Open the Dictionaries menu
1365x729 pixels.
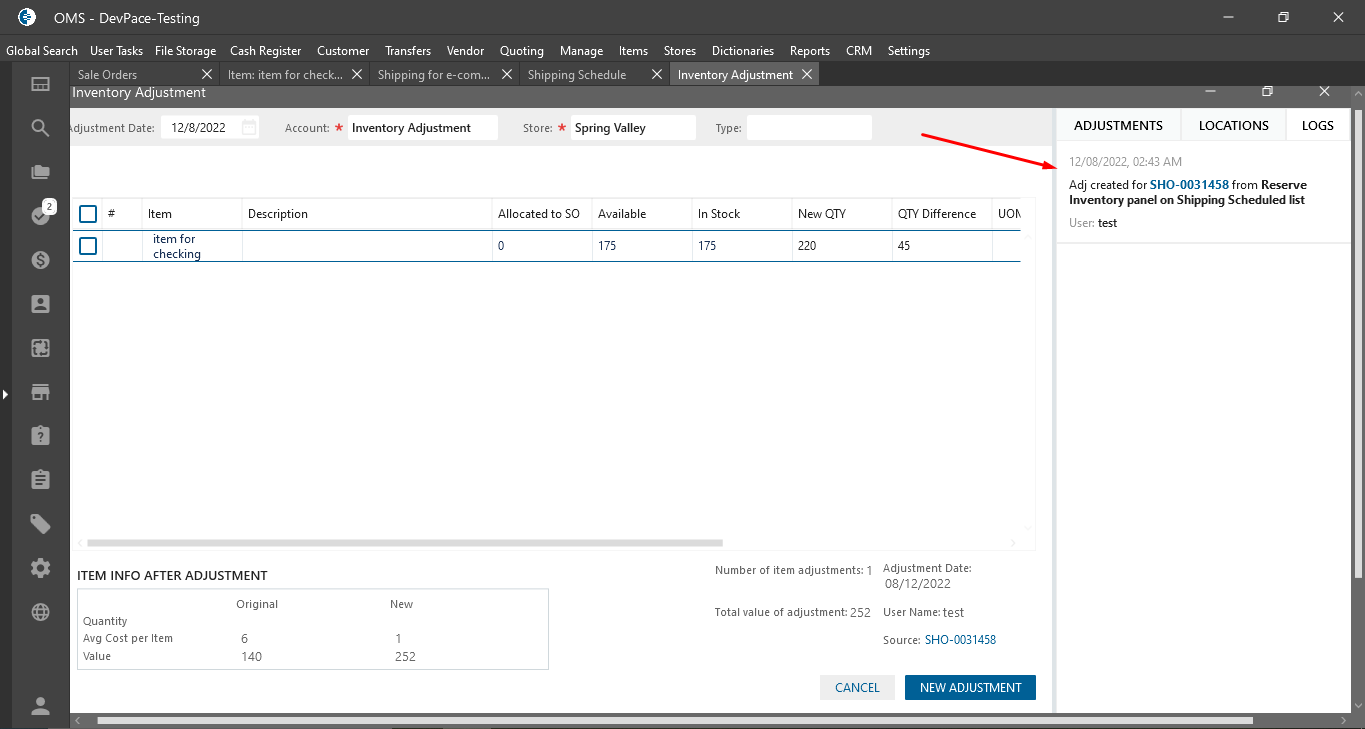(x=743, y=51)
